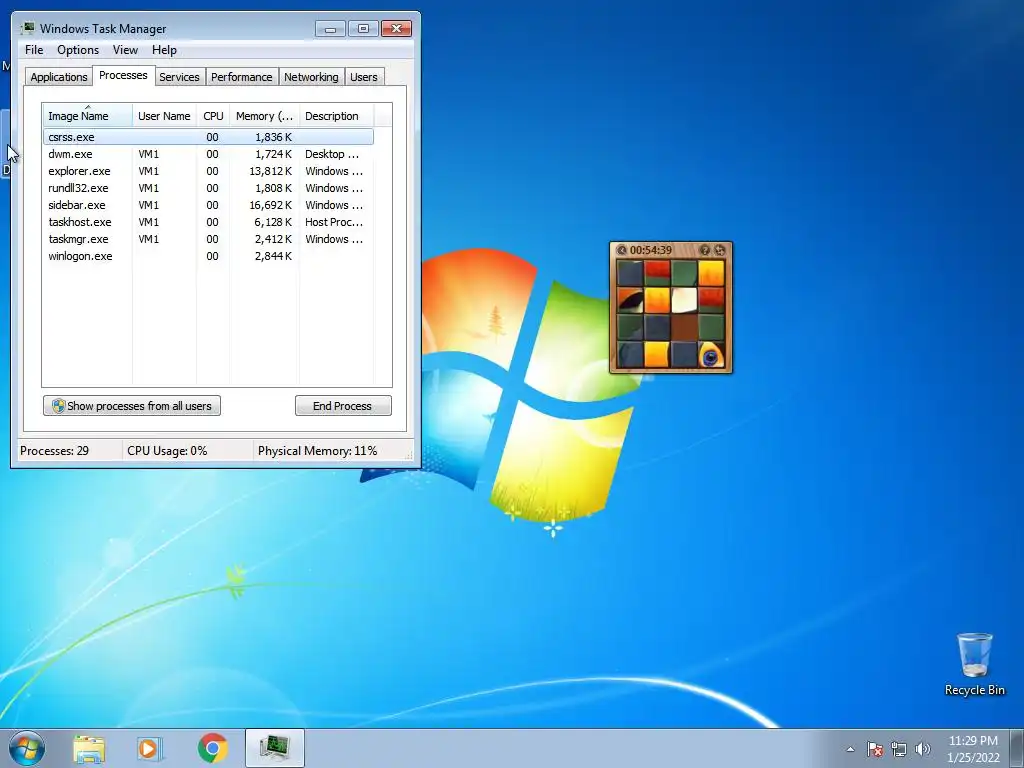
Task: Select the taskmgr.exe process
Action: pos(208,239)
